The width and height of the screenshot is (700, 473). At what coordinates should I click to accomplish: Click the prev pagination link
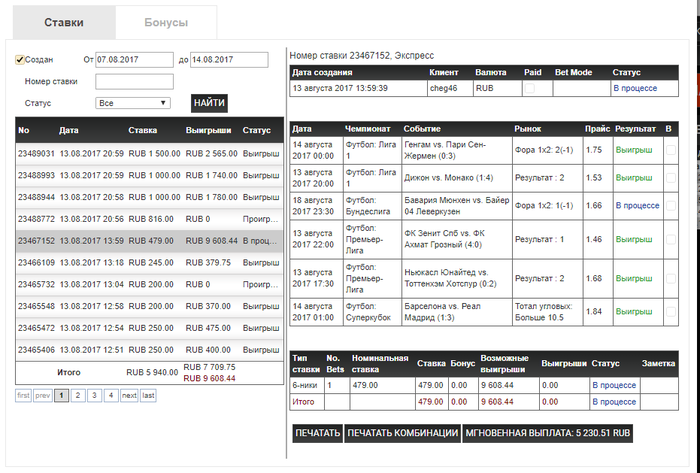(x=43, y=395)
